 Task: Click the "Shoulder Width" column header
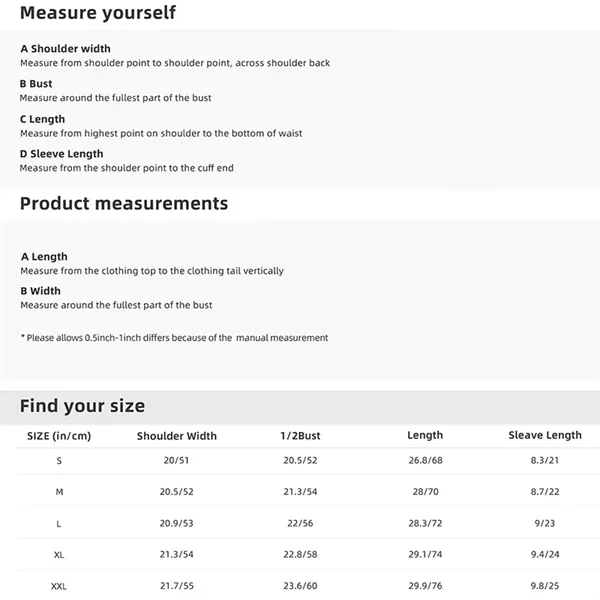coord(176,436)
